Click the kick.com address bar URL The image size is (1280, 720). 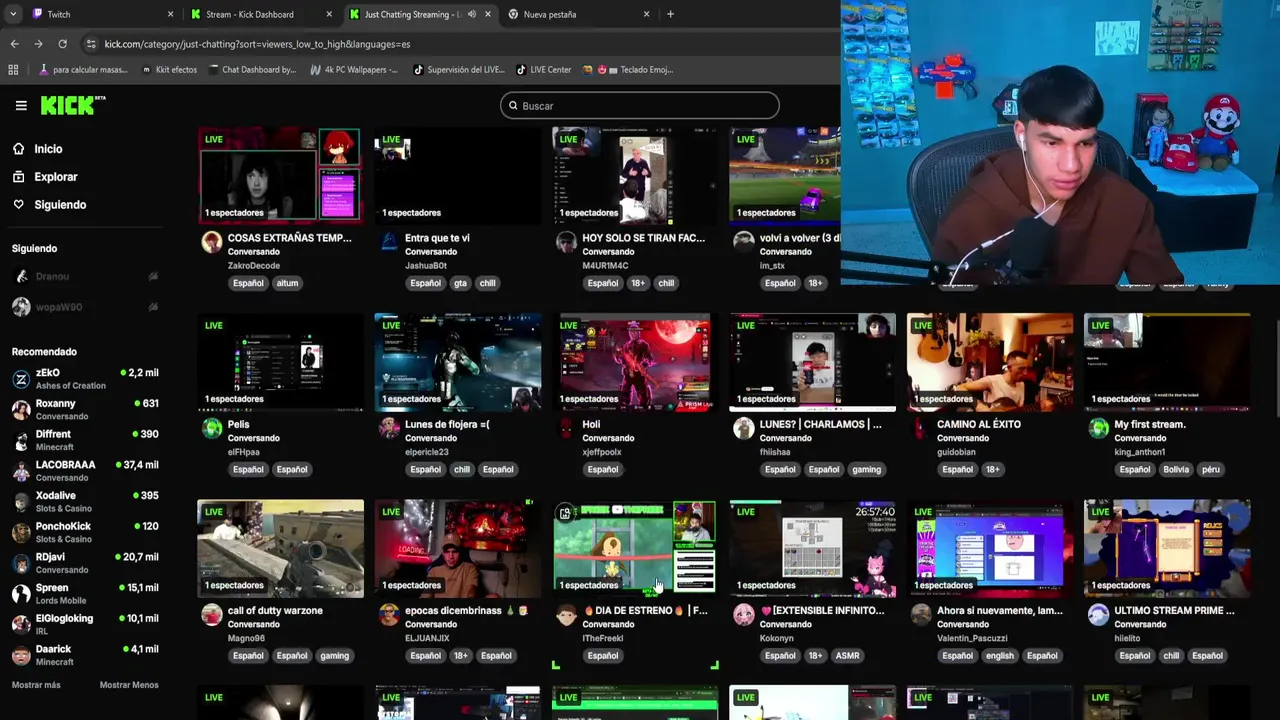pos(257,44)
